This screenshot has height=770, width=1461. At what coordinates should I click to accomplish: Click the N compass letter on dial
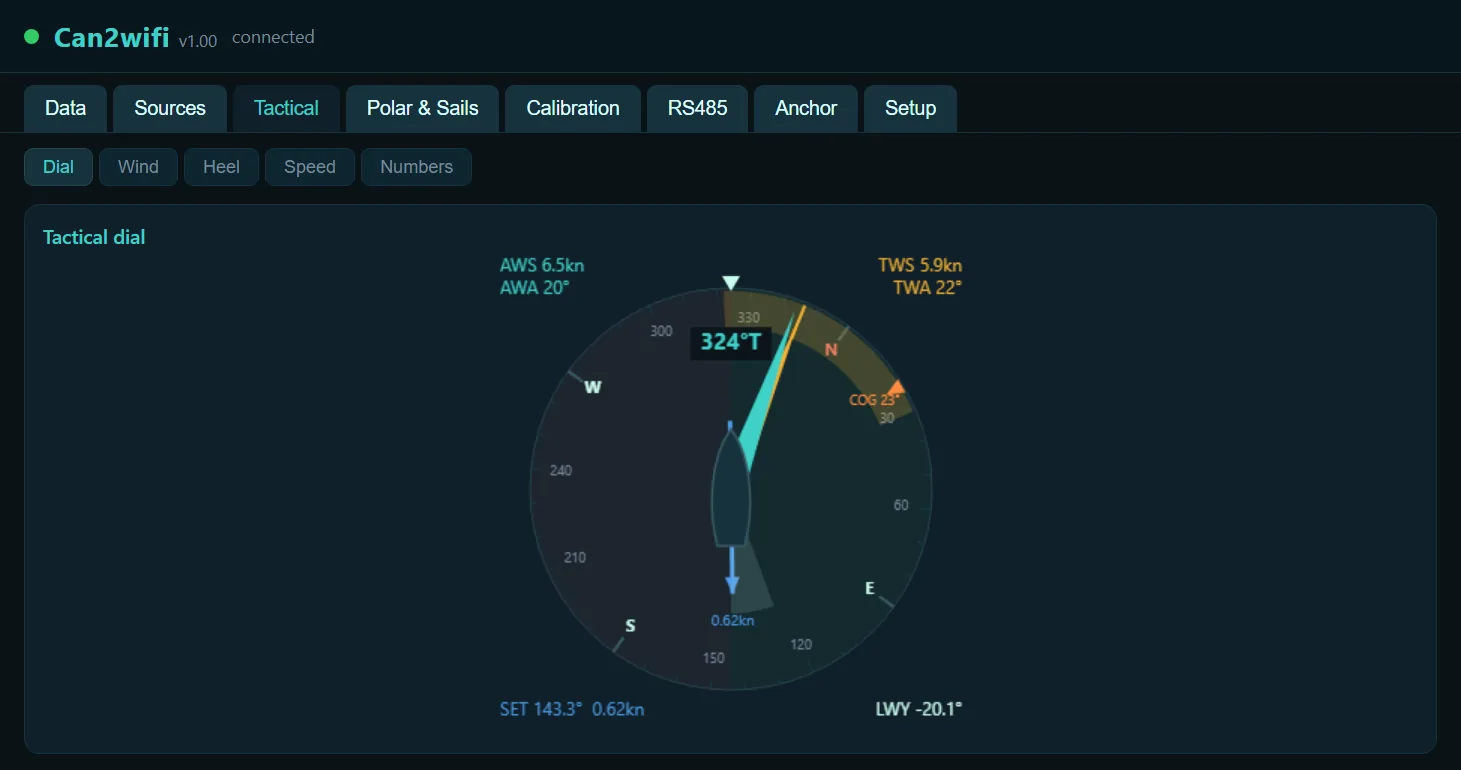click(831, 350)
